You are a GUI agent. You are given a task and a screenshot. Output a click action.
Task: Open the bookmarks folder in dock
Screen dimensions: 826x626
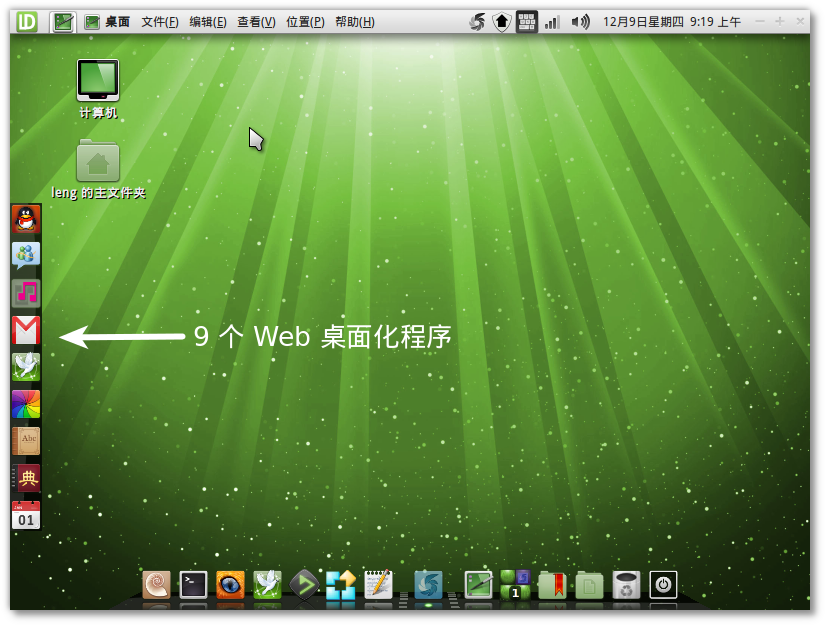pyautogui.click(x=552, y=585)
